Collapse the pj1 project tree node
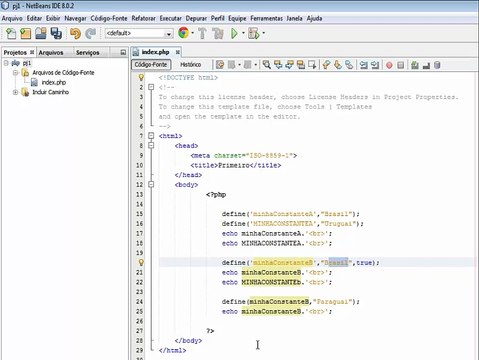Viewport: 479px width, 360px height. [x=6, y=63]
